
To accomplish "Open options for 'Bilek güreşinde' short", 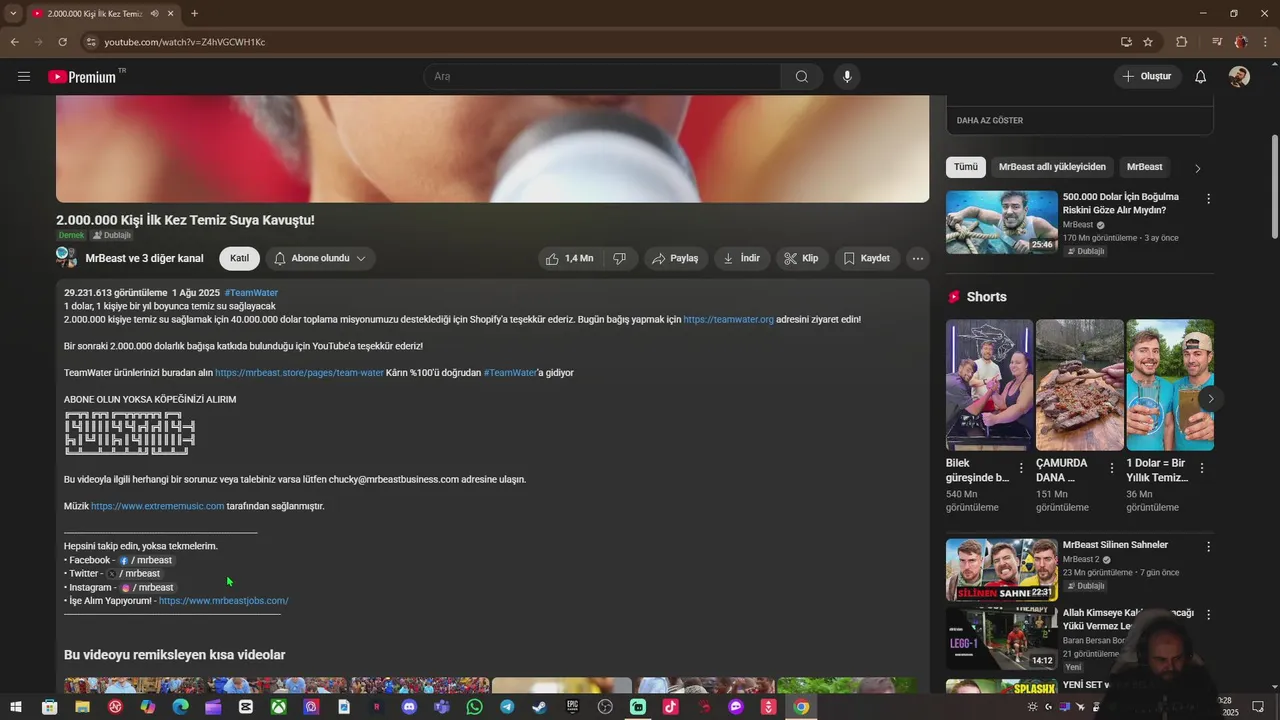I will point(1021,468).
